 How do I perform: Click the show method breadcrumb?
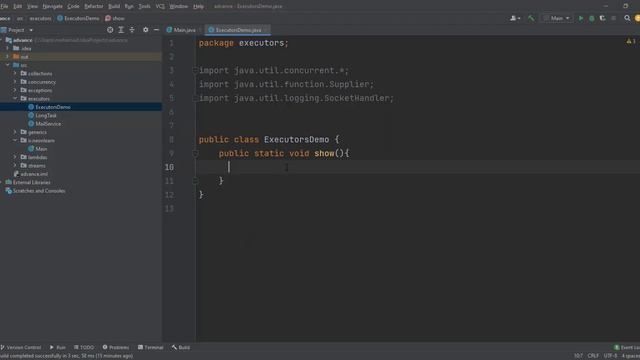(115, 18)
